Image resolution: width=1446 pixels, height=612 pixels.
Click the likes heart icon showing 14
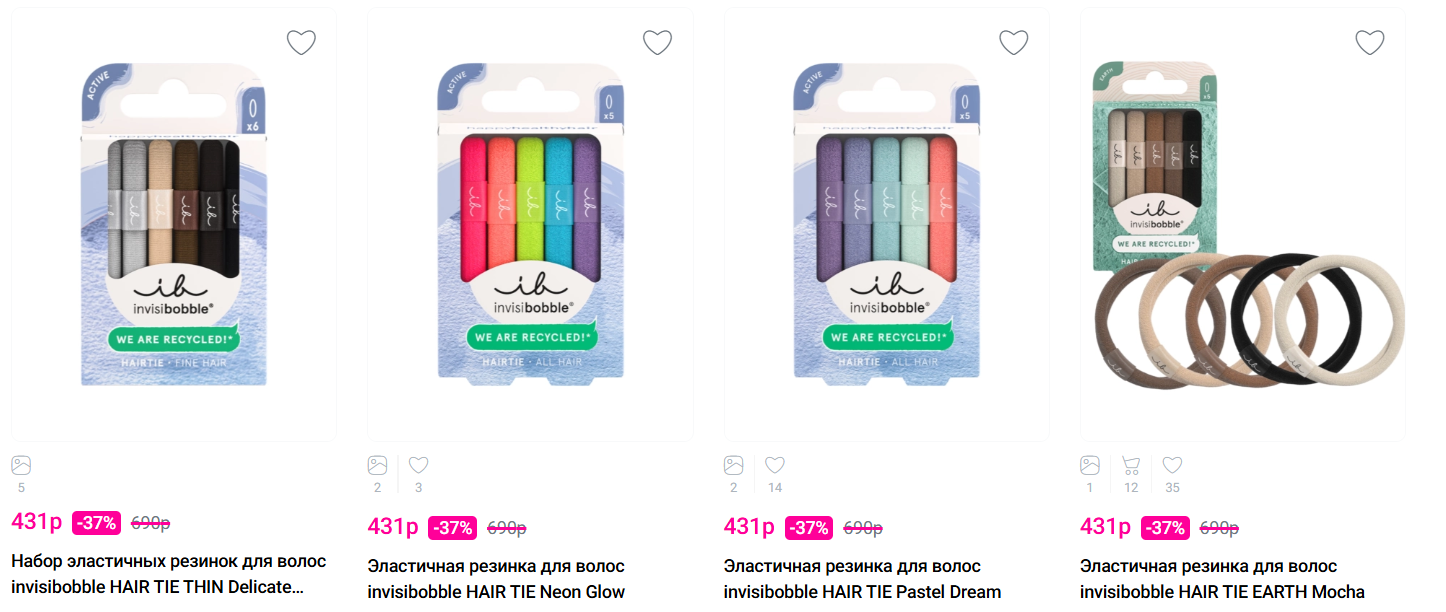click(775, 465)
